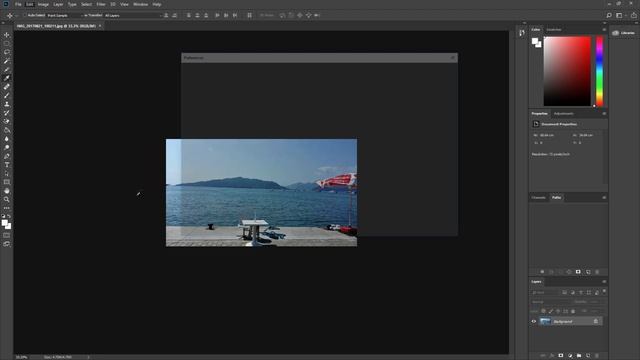Create new group folder icon in Layers
This screenshot has height=360, width=640.
pyautogui.click(x=579, y=356)
